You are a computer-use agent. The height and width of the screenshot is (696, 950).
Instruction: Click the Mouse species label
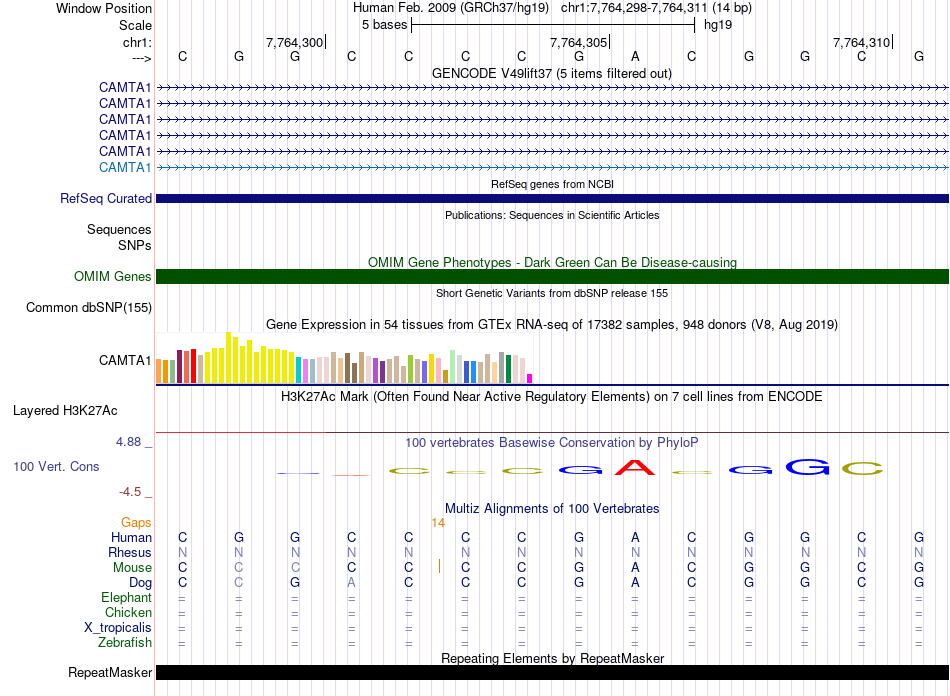(132, 568)
